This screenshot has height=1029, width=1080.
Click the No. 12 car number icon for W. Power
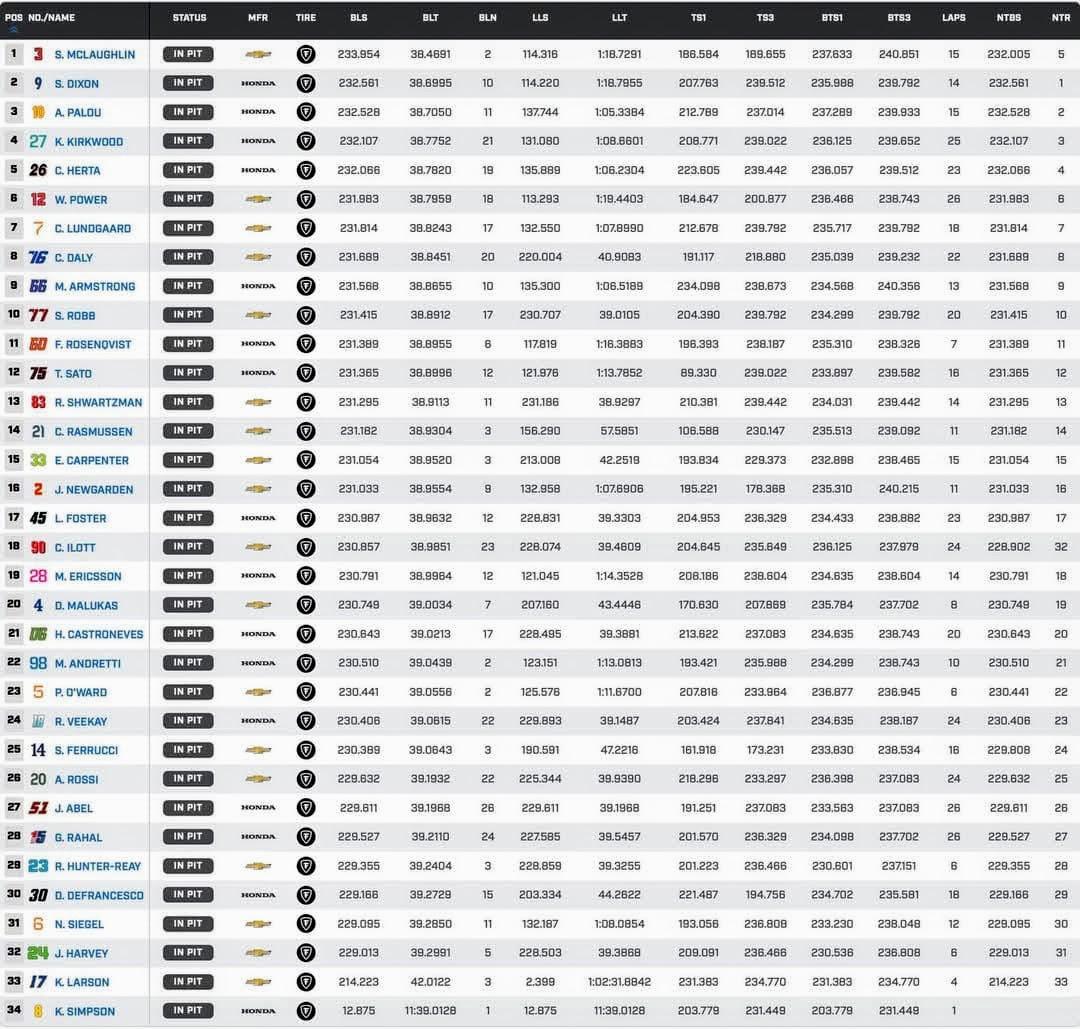pyautogui.click(x=38, y=199)
